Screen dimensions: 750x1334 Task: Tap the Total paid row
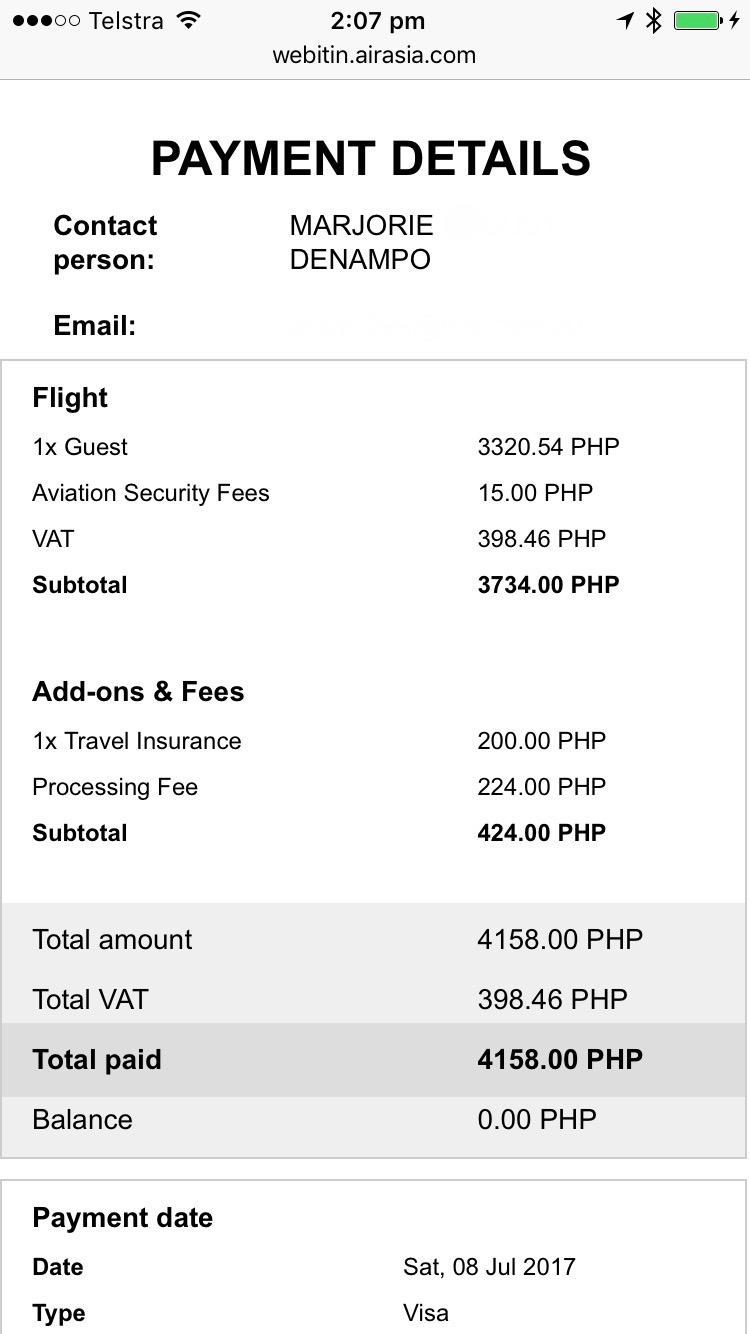(x=374, y=1060)
